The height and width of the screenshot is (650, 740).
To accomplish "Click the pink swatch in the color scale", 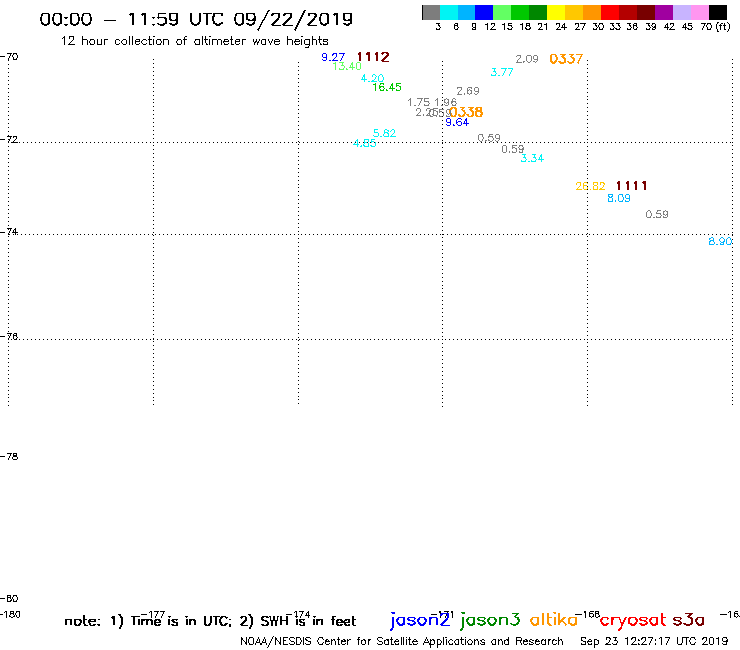I will (699, 12).
